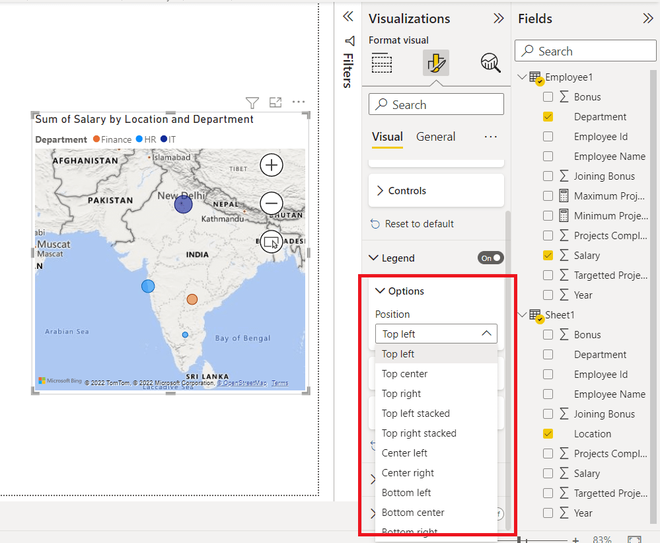Toggle the Legend switch off
This screenshot has height=543, width=660.
coord(490,258)
